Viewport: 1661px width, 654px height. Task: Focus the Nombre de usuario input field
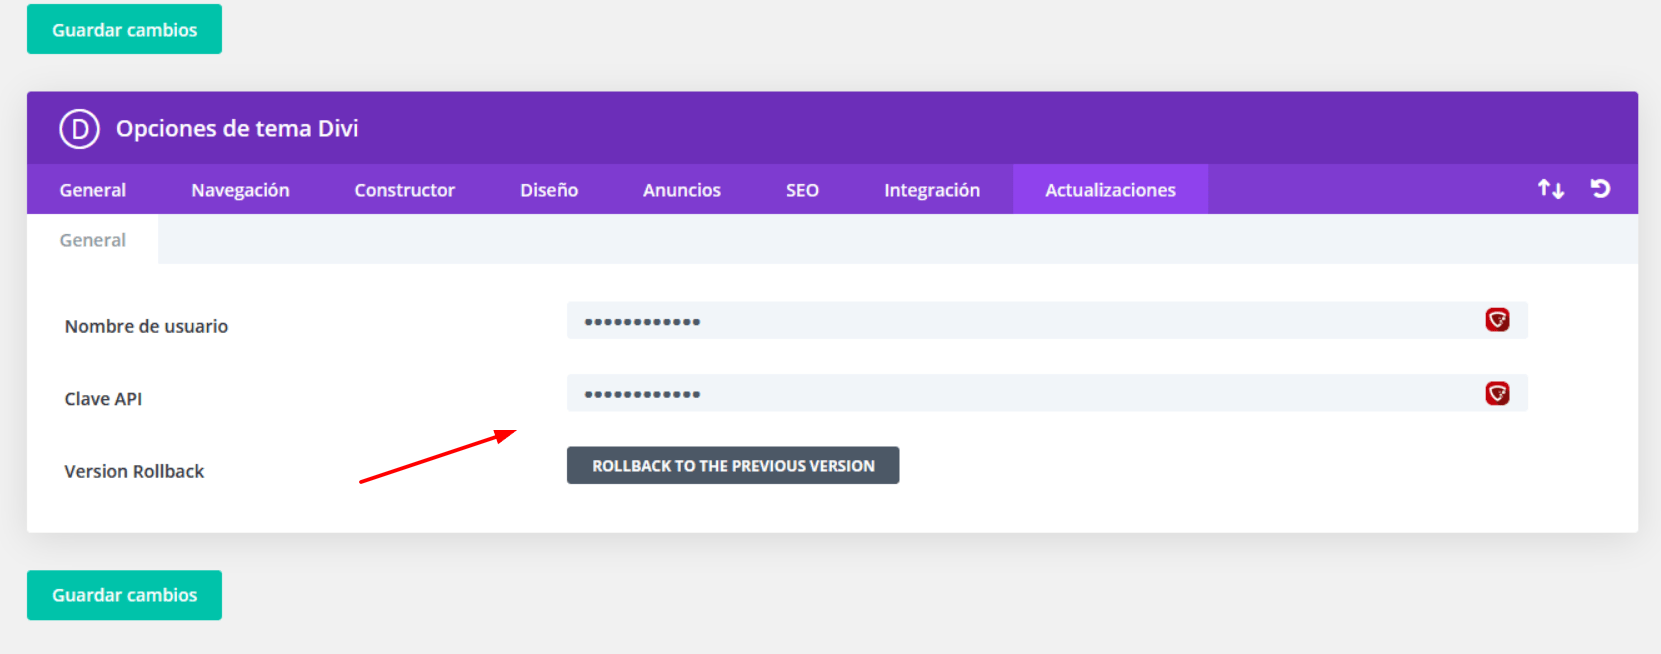click(x=1047, y=320)
